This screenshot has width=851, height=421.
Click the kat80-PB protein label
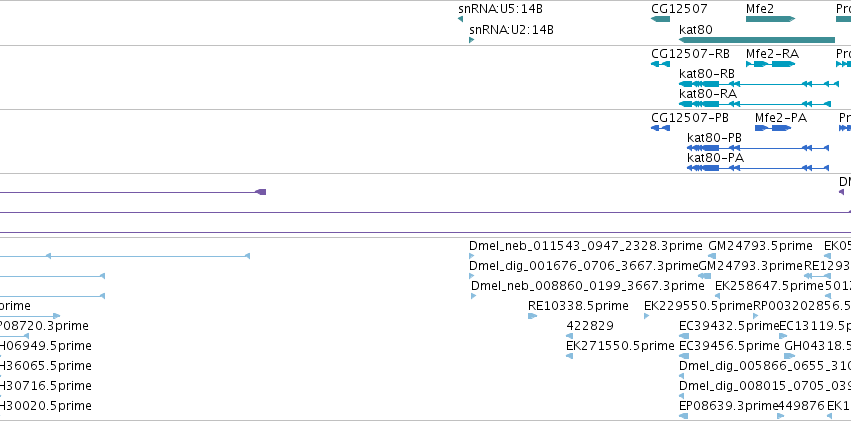pyautogui.click(x=714, y=138)
